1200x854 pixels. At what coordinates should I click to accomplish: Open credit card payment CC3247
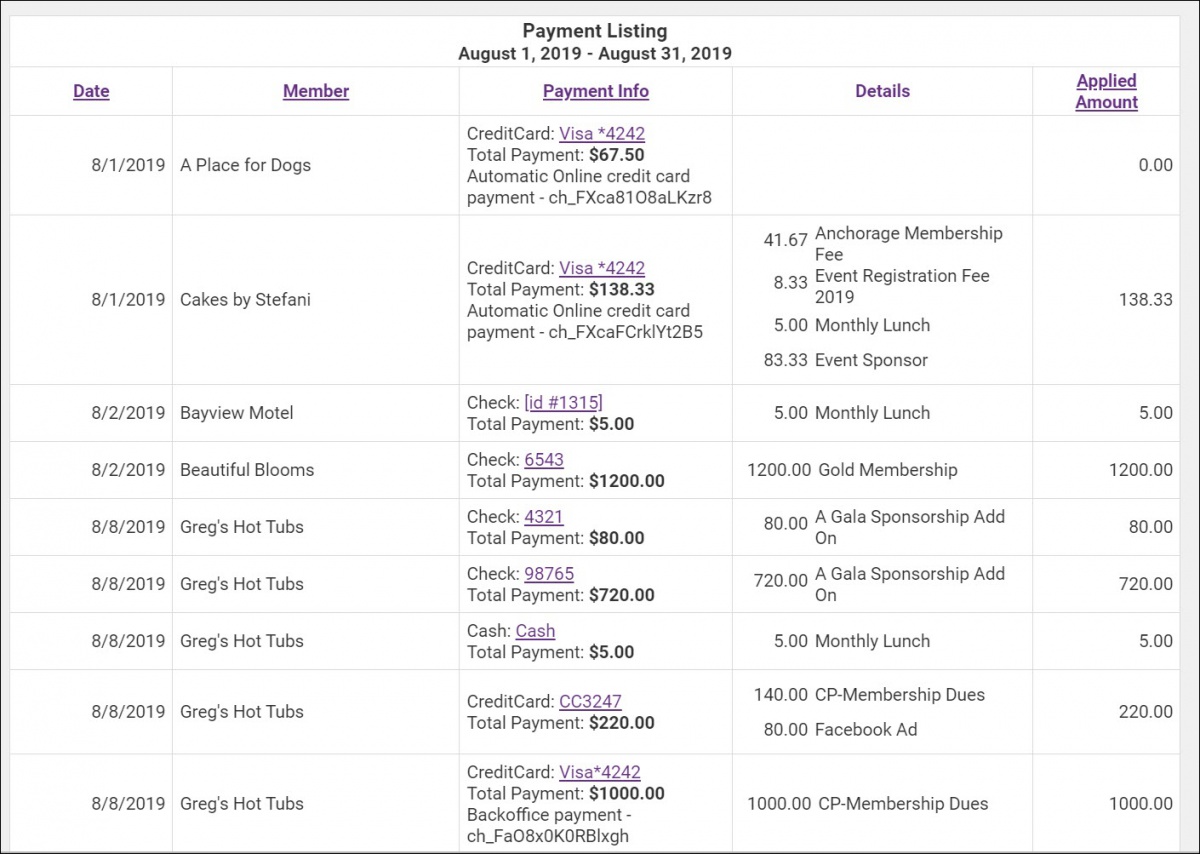590,701
